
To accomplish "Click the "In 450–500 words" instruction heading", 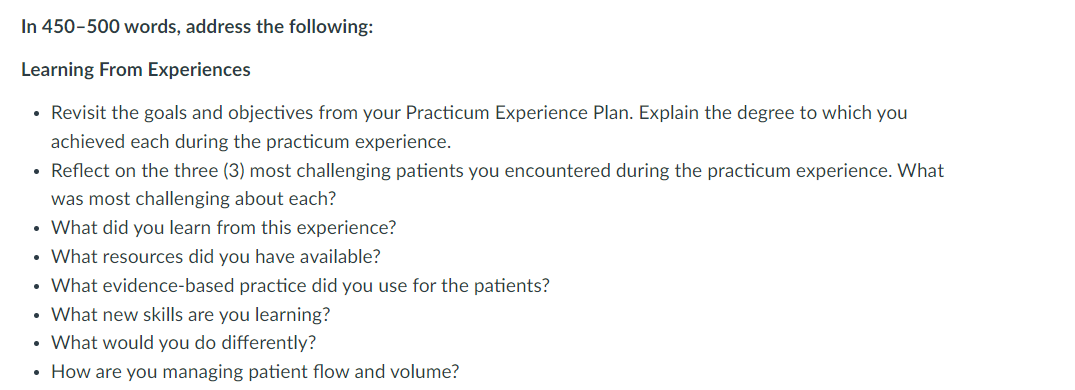I will click(197, 27).
